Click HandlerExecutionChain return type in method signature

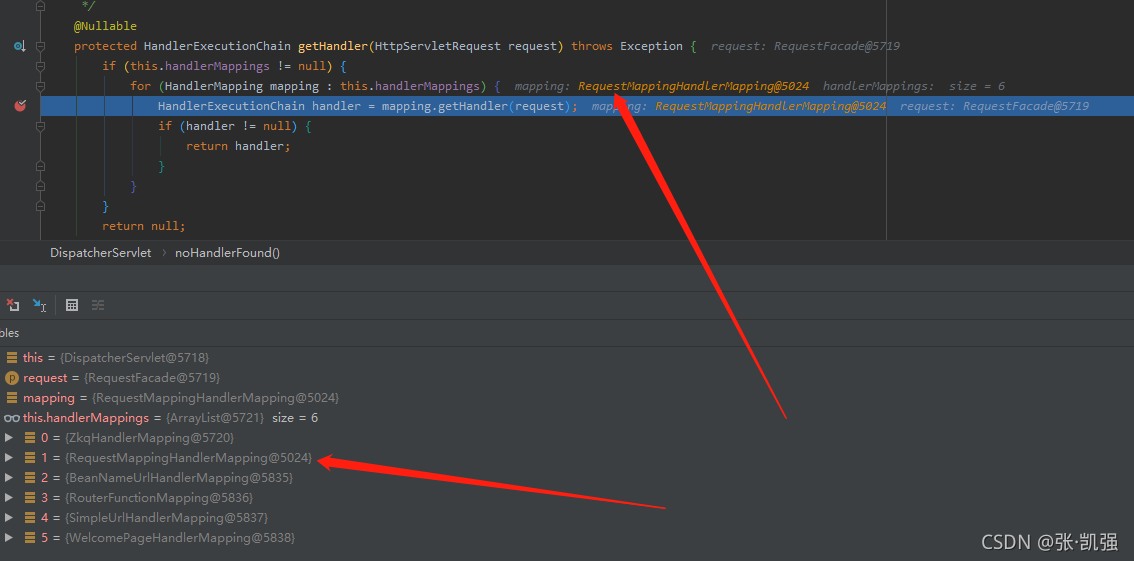(x=218, y=46)
